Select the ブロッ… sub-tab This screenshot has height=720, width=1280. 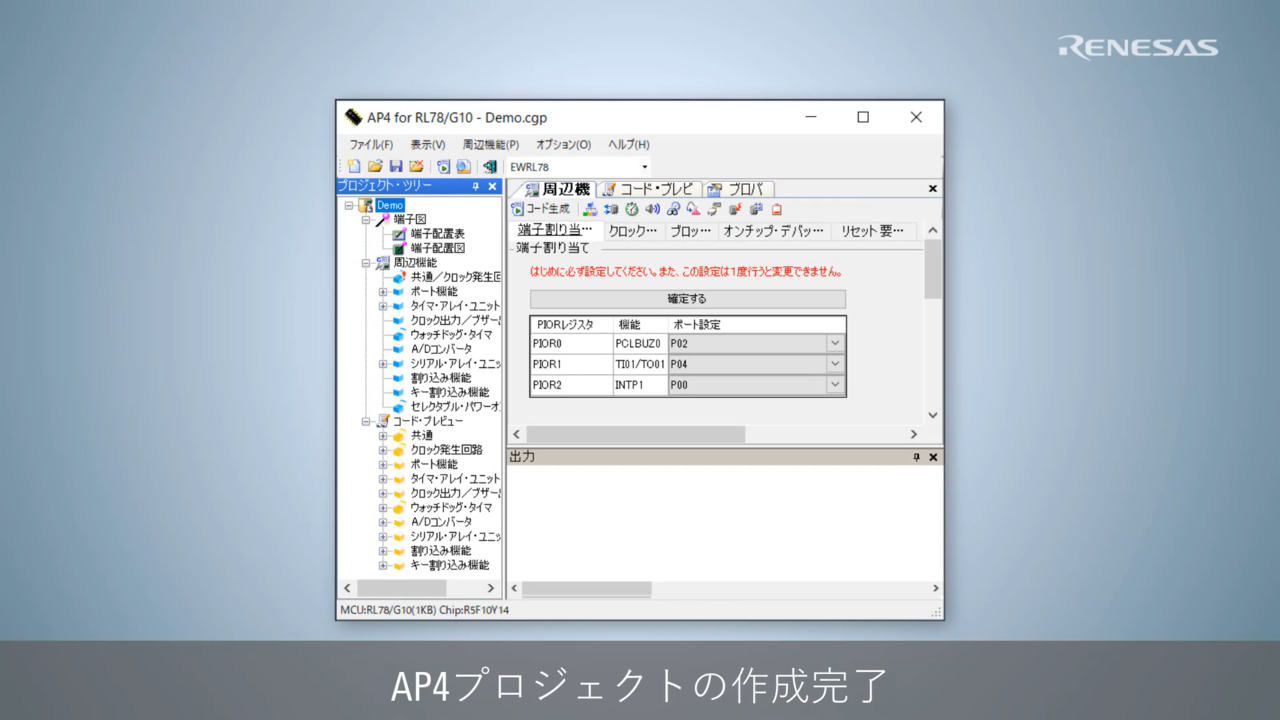pos(691,231)
